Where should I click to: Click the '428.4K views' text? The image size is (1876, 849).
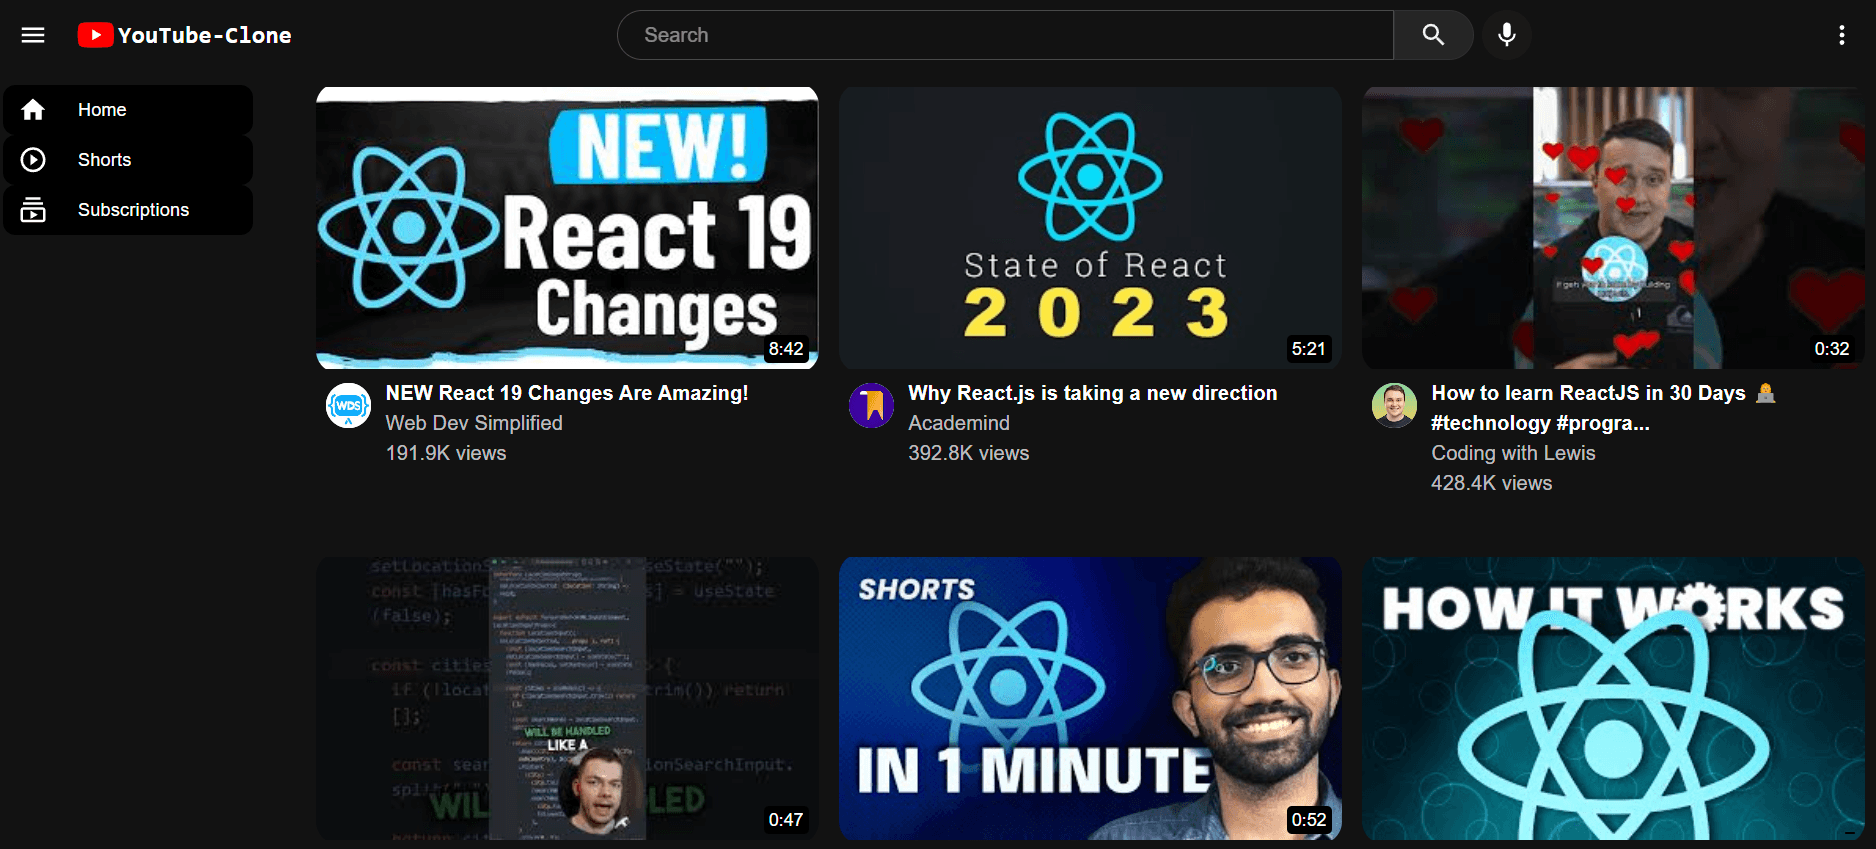click(x=1492, y=483)
